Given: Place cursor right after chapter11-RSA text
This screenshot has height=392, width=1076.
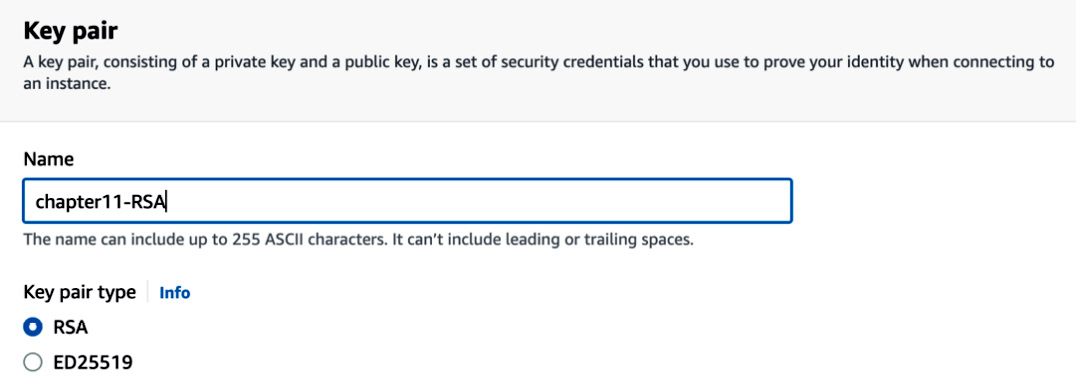Looking at the screenshot, I should click(168, 202).
